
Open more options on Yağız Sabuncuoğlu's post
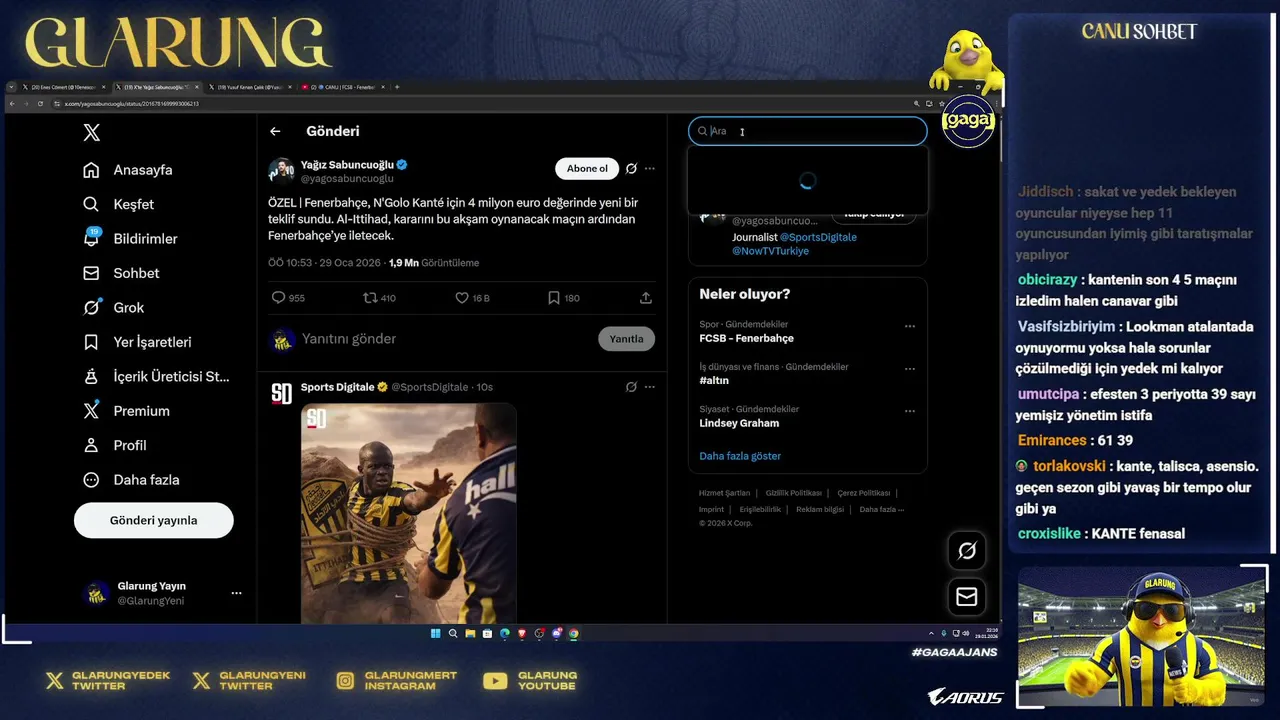tap(650, 168)
